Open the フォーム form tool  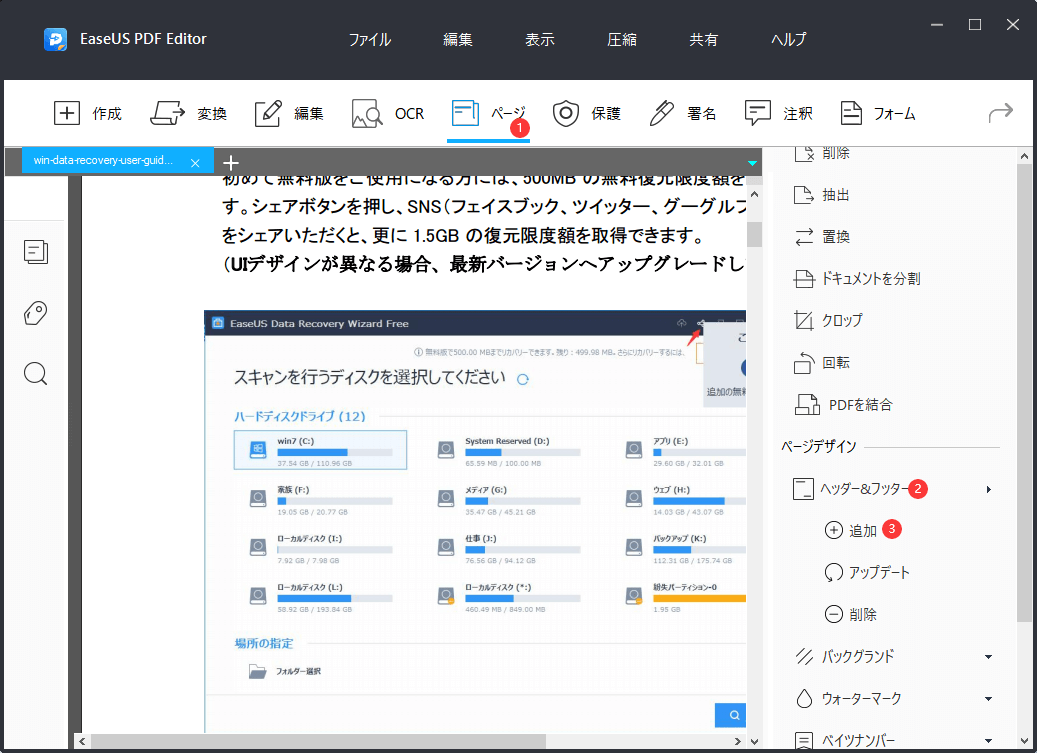(879, 113)
